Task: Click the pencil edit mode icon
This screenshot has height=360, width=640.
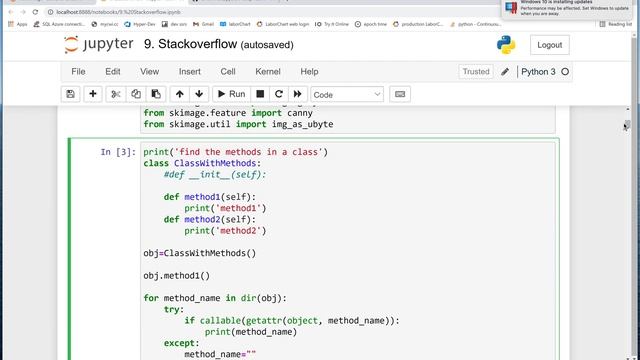Action: [505, 72]
